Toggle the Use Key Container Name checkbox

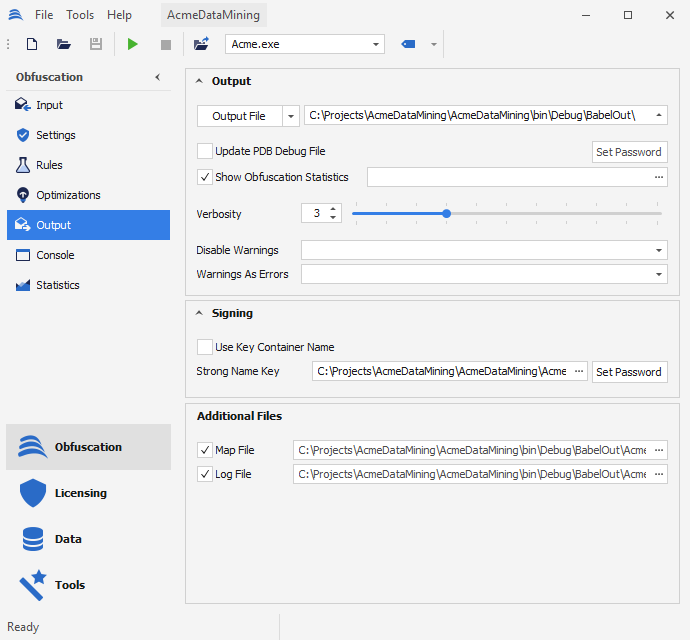coord(205,347)
